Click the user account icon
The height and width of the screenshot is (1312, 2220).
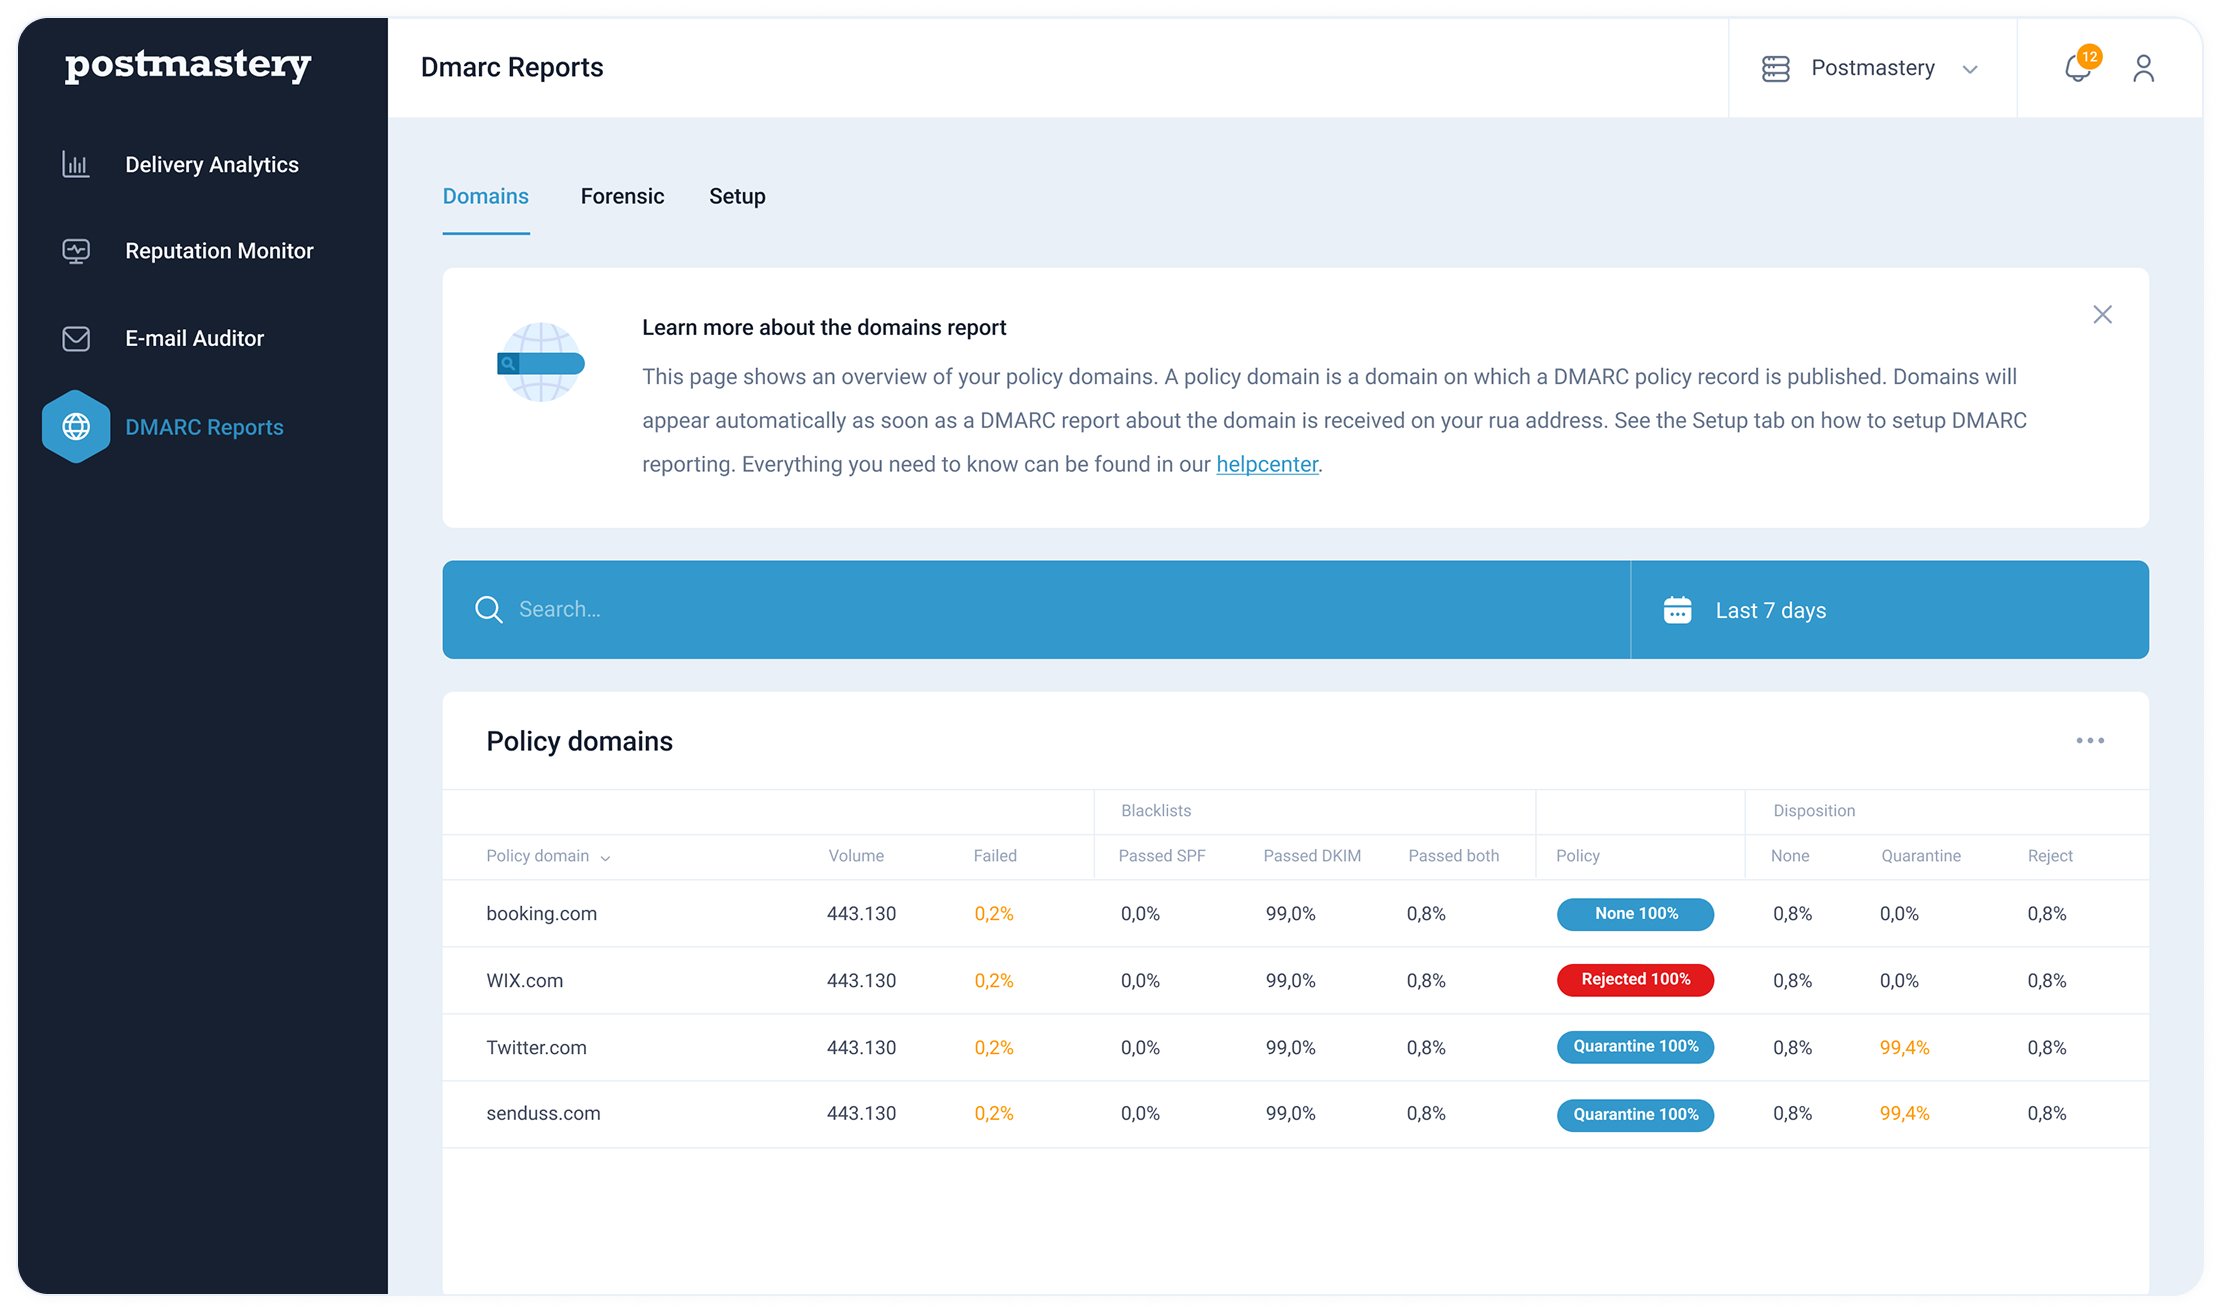click(x=2143, y=68)
